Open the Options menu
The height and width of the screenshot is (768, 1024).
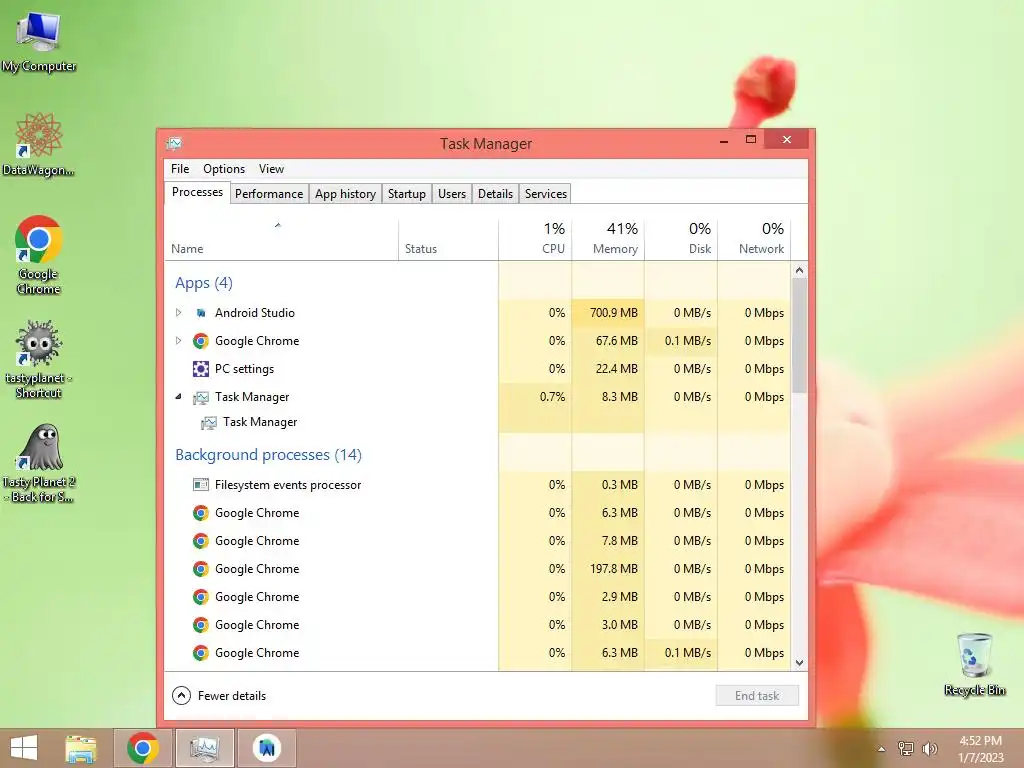coord(224,168)
